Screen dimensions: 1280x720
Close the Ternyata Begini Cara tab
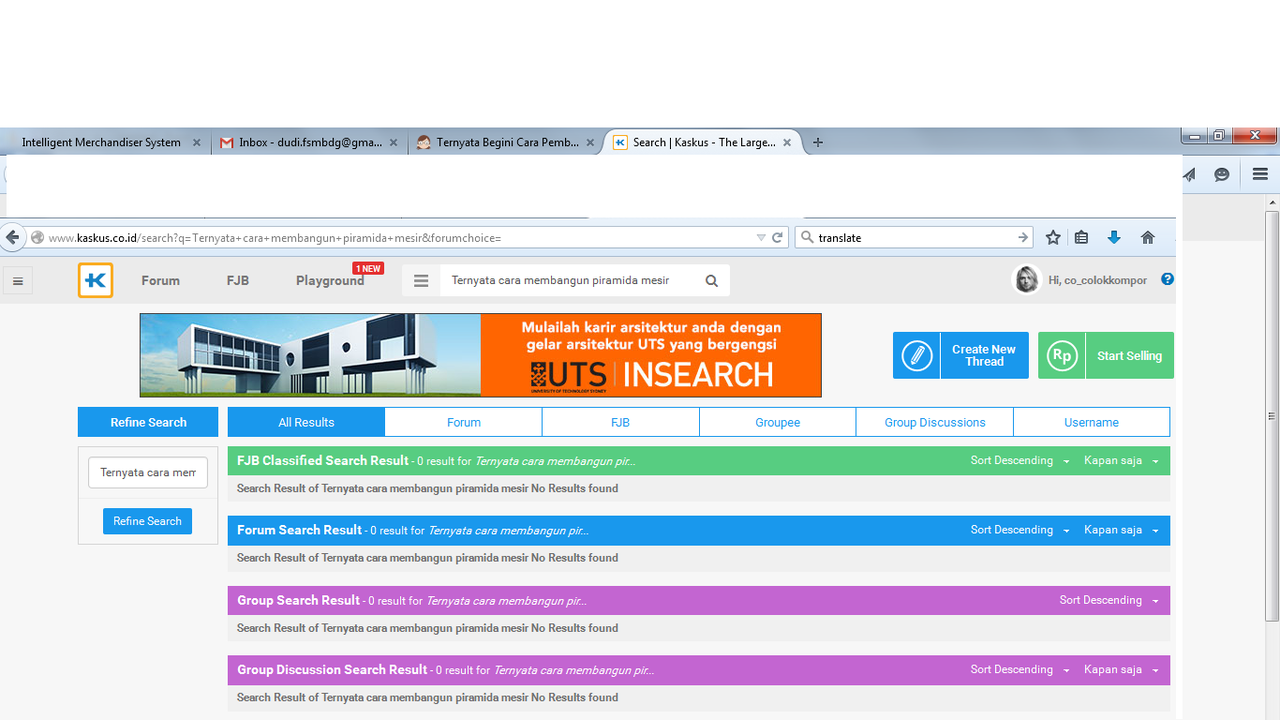590,143
